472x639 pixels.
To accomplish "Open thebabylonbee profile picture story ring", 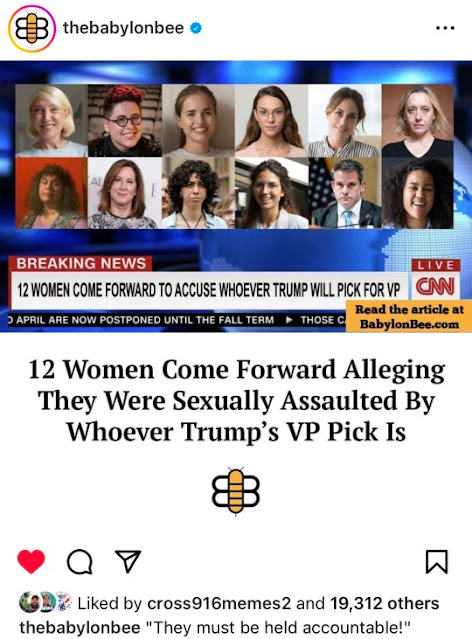I will [32, 29].
